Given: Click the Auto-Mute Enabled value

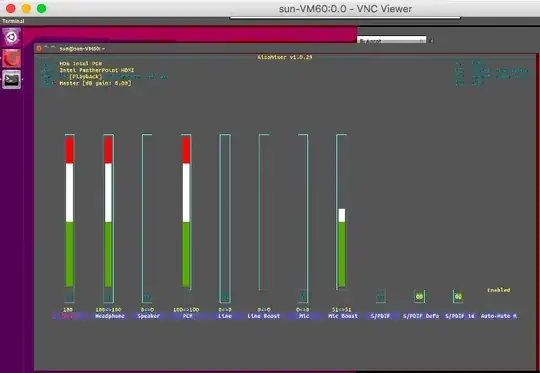Looking at the screenshot, I should 499,290.
